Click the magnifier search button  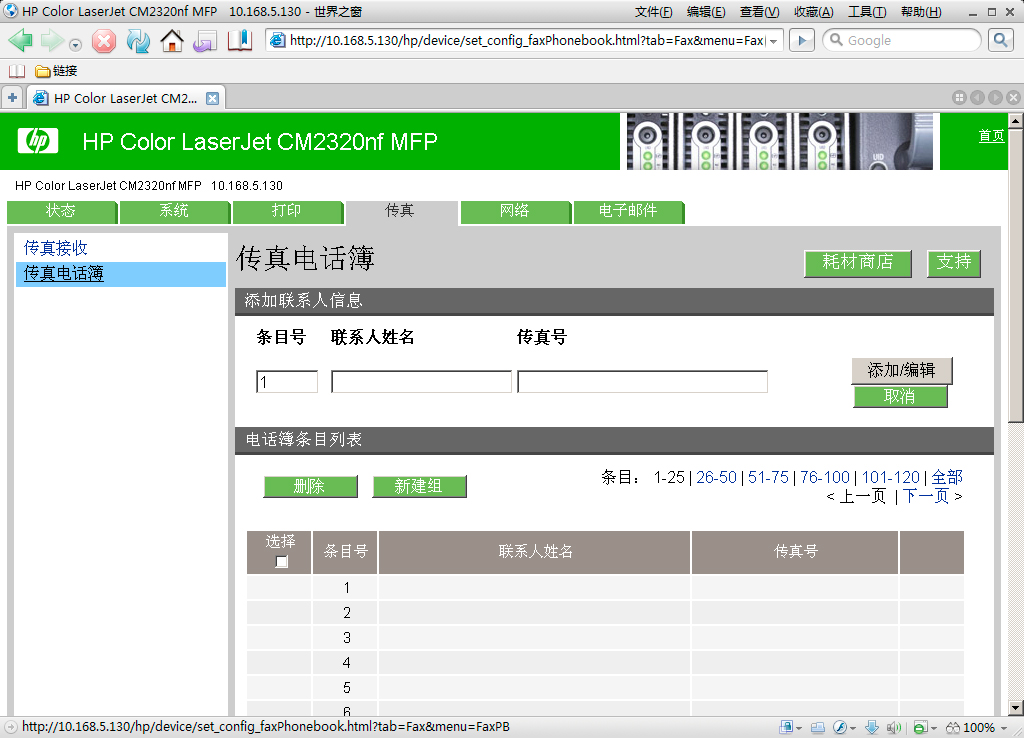click(1000, 40)
